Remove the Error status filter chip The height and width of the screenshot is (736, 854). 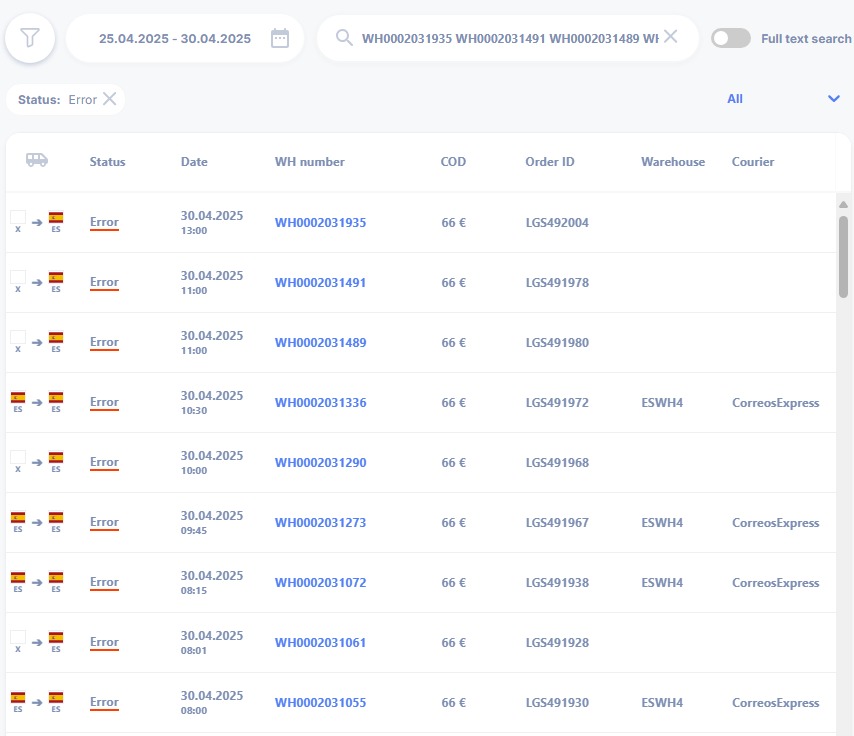click(x=110, y=99)
